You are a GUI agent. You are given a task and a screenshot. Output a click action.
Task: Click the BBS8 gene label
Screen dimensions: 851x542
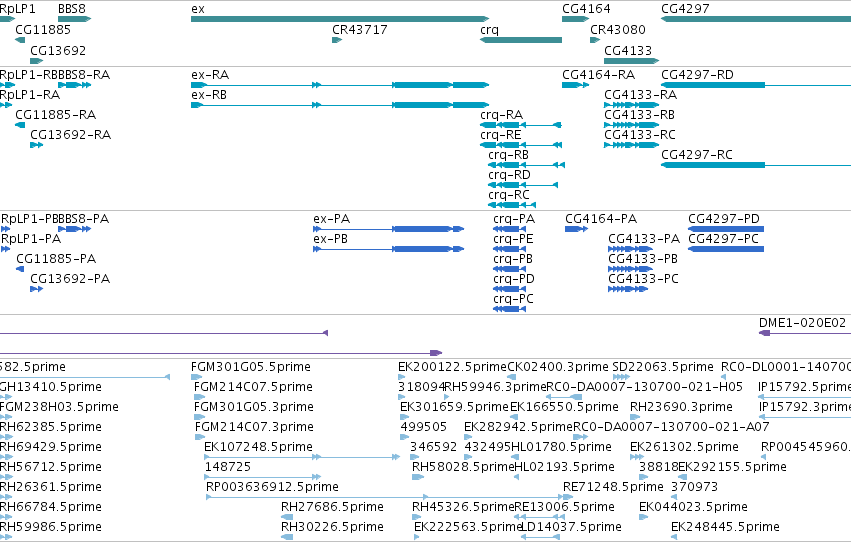(72, 9)
